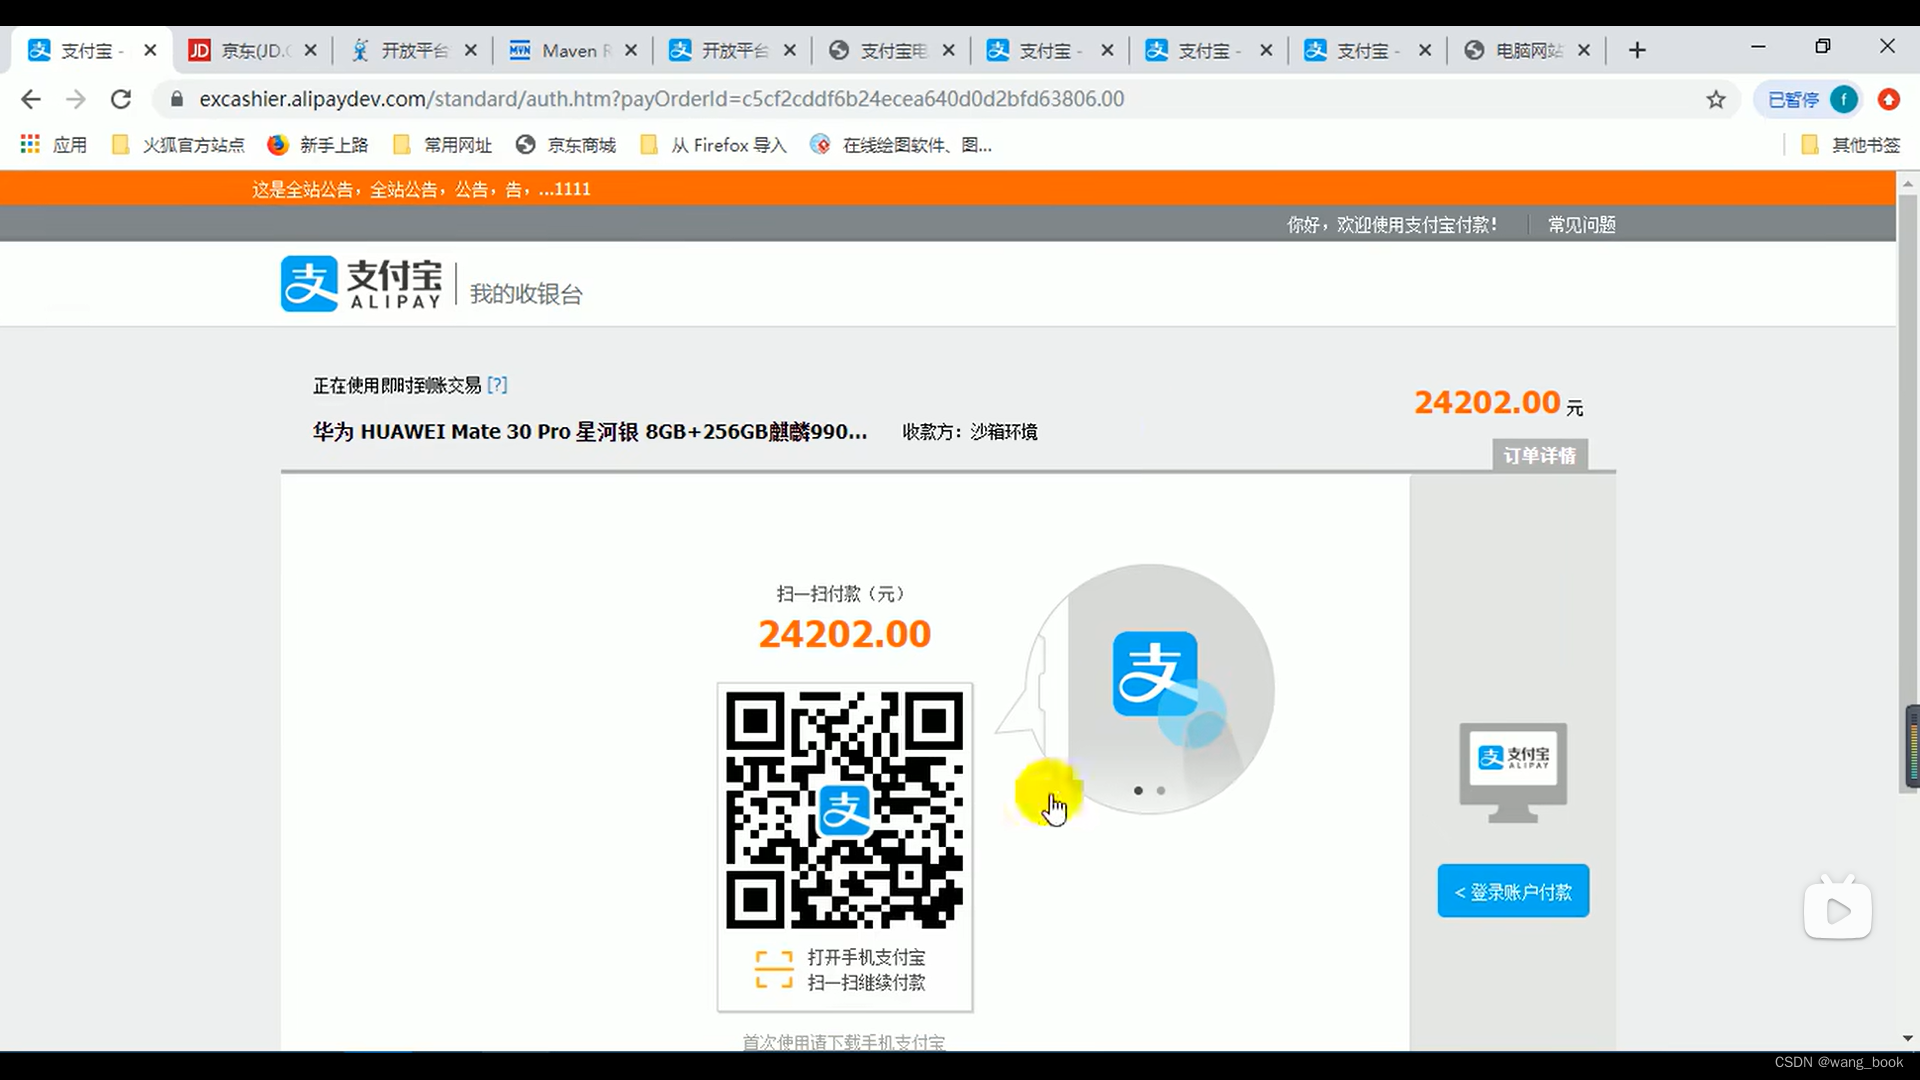Click the scrollbar down arrow
Image resolution: width=1920 pixels, height=1080 pixels.
[1907, 1039]
